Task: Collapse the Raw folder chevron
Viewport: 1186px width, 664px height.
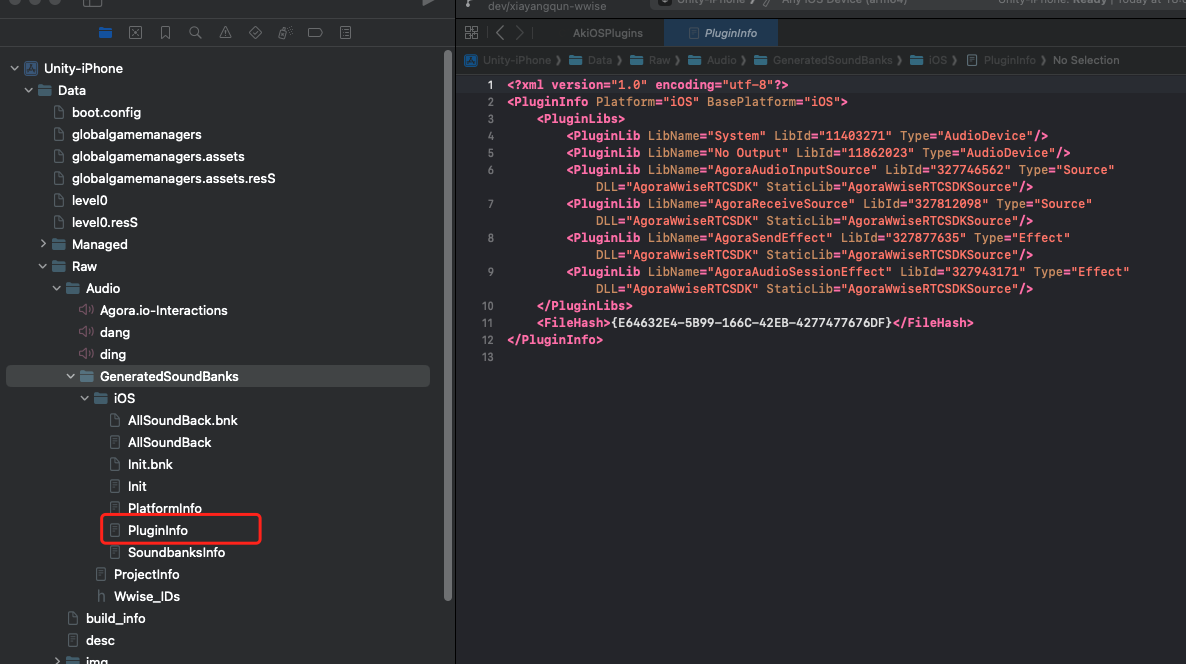Action: (x=43, y=266)
